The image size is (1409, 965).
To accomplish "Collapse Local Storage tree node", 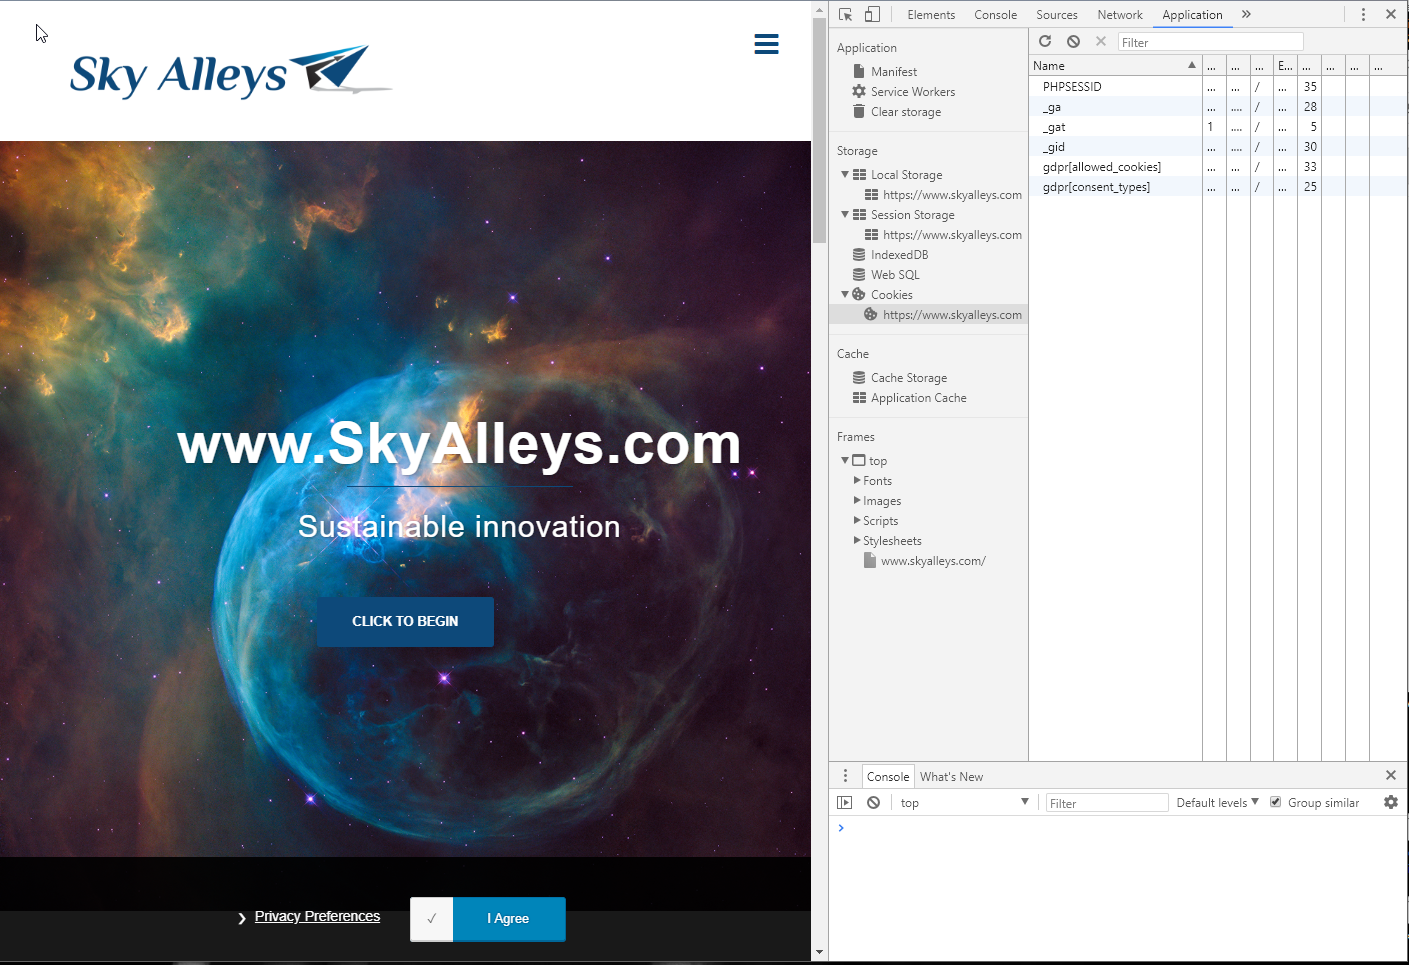I will click(x=845, y=174).
